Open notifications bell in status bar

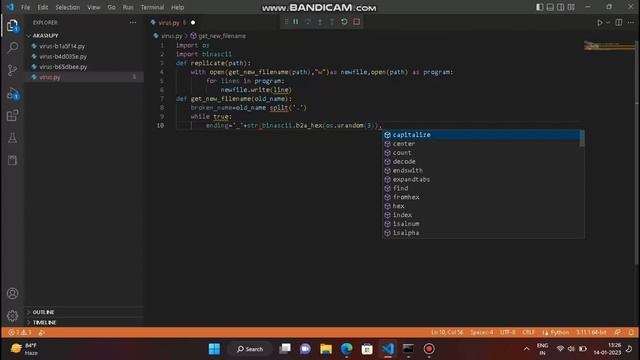click(x=631, y=332)
